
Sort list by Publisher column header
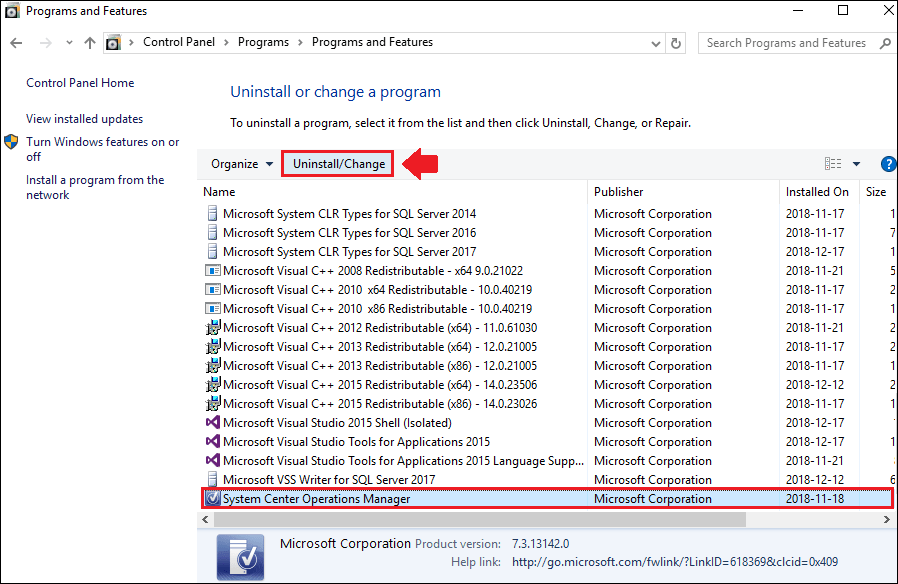click(619, 192)
